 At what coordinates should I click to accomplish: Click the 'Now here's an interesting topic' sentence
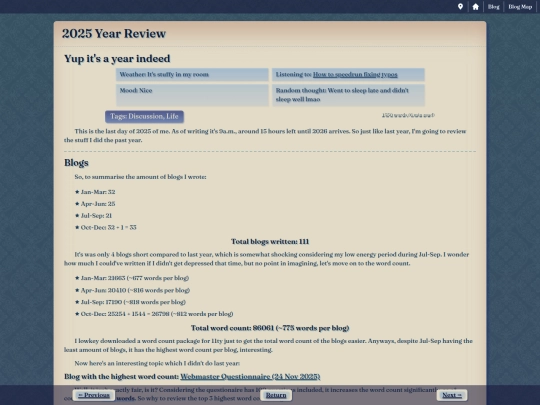point(157,363)
